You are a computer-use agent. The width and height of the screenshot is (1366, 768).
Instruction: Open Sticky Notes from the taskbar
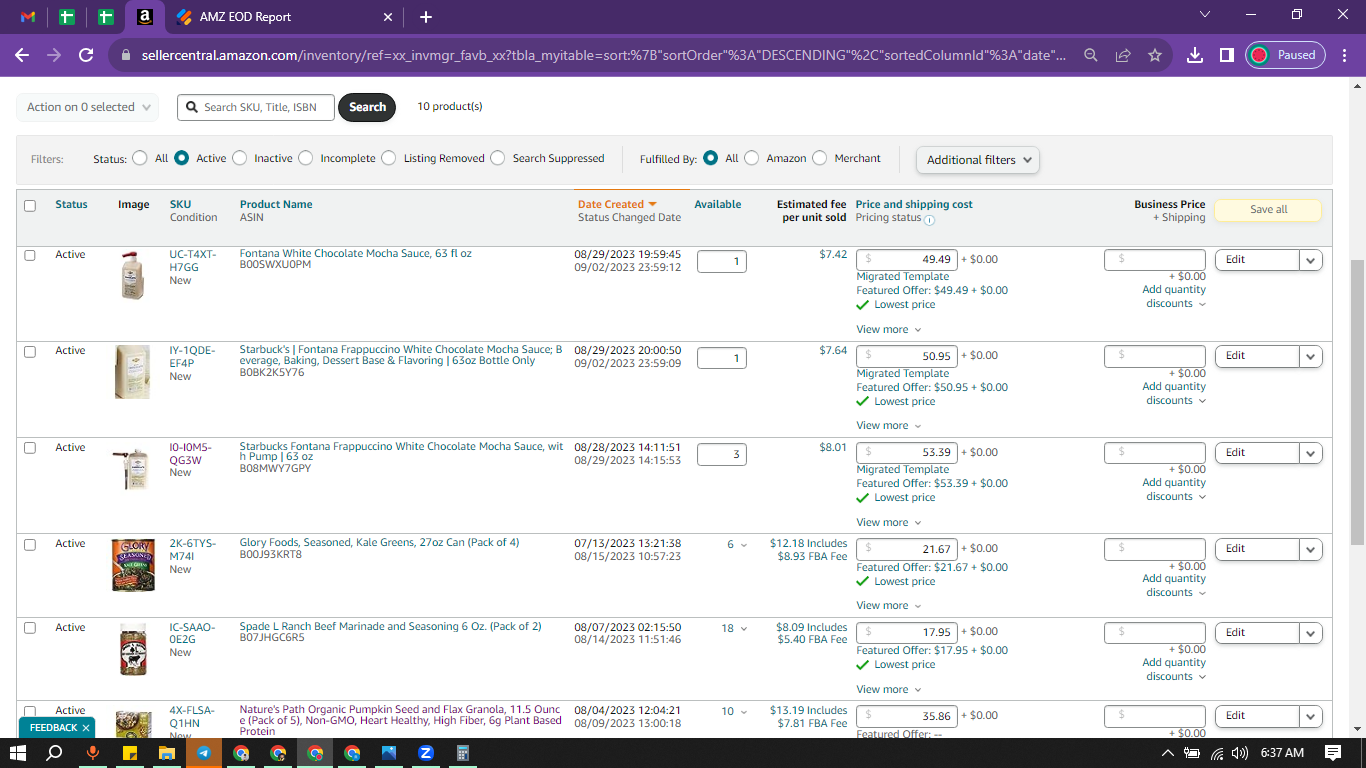click(130, 753)
